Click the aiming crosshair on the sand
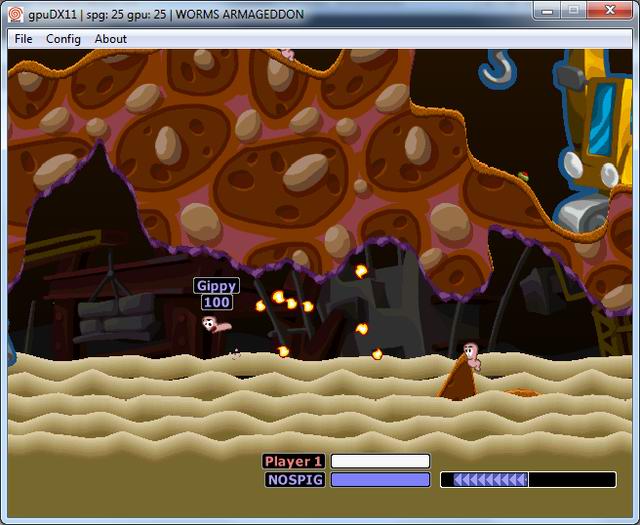Image resolution: width=640 pixels, height=525 pixels. pos(236,354)
